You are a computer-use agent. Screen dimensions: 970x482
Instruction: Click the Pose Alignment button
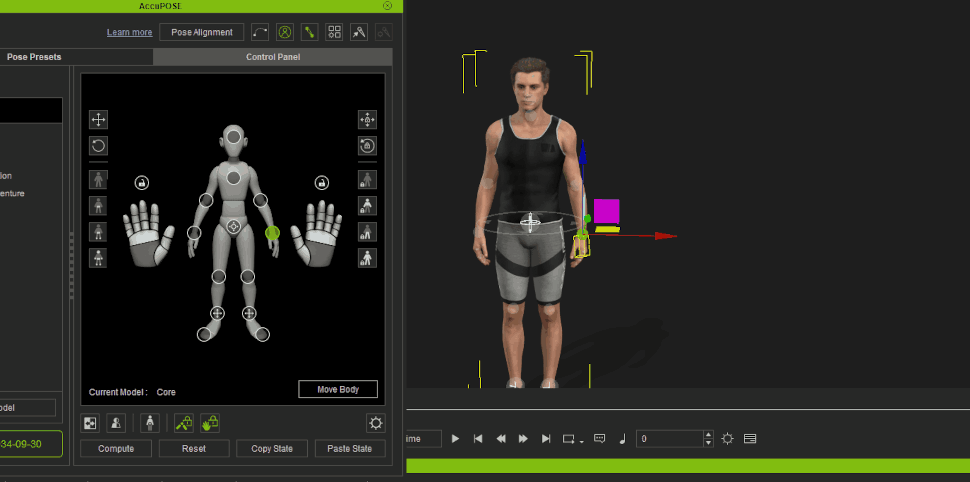pos(202,32)
